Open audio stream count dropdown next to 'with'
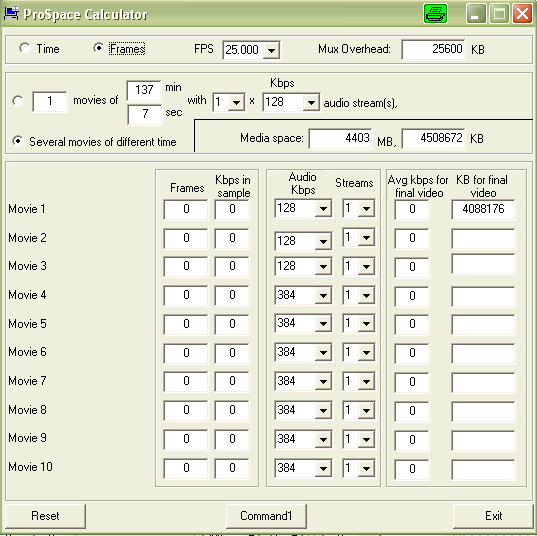 tap(236, 102)
